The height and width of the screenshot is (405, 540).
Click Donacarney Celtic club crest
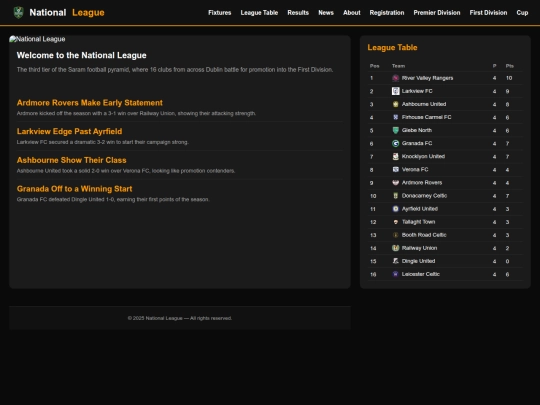395,196
